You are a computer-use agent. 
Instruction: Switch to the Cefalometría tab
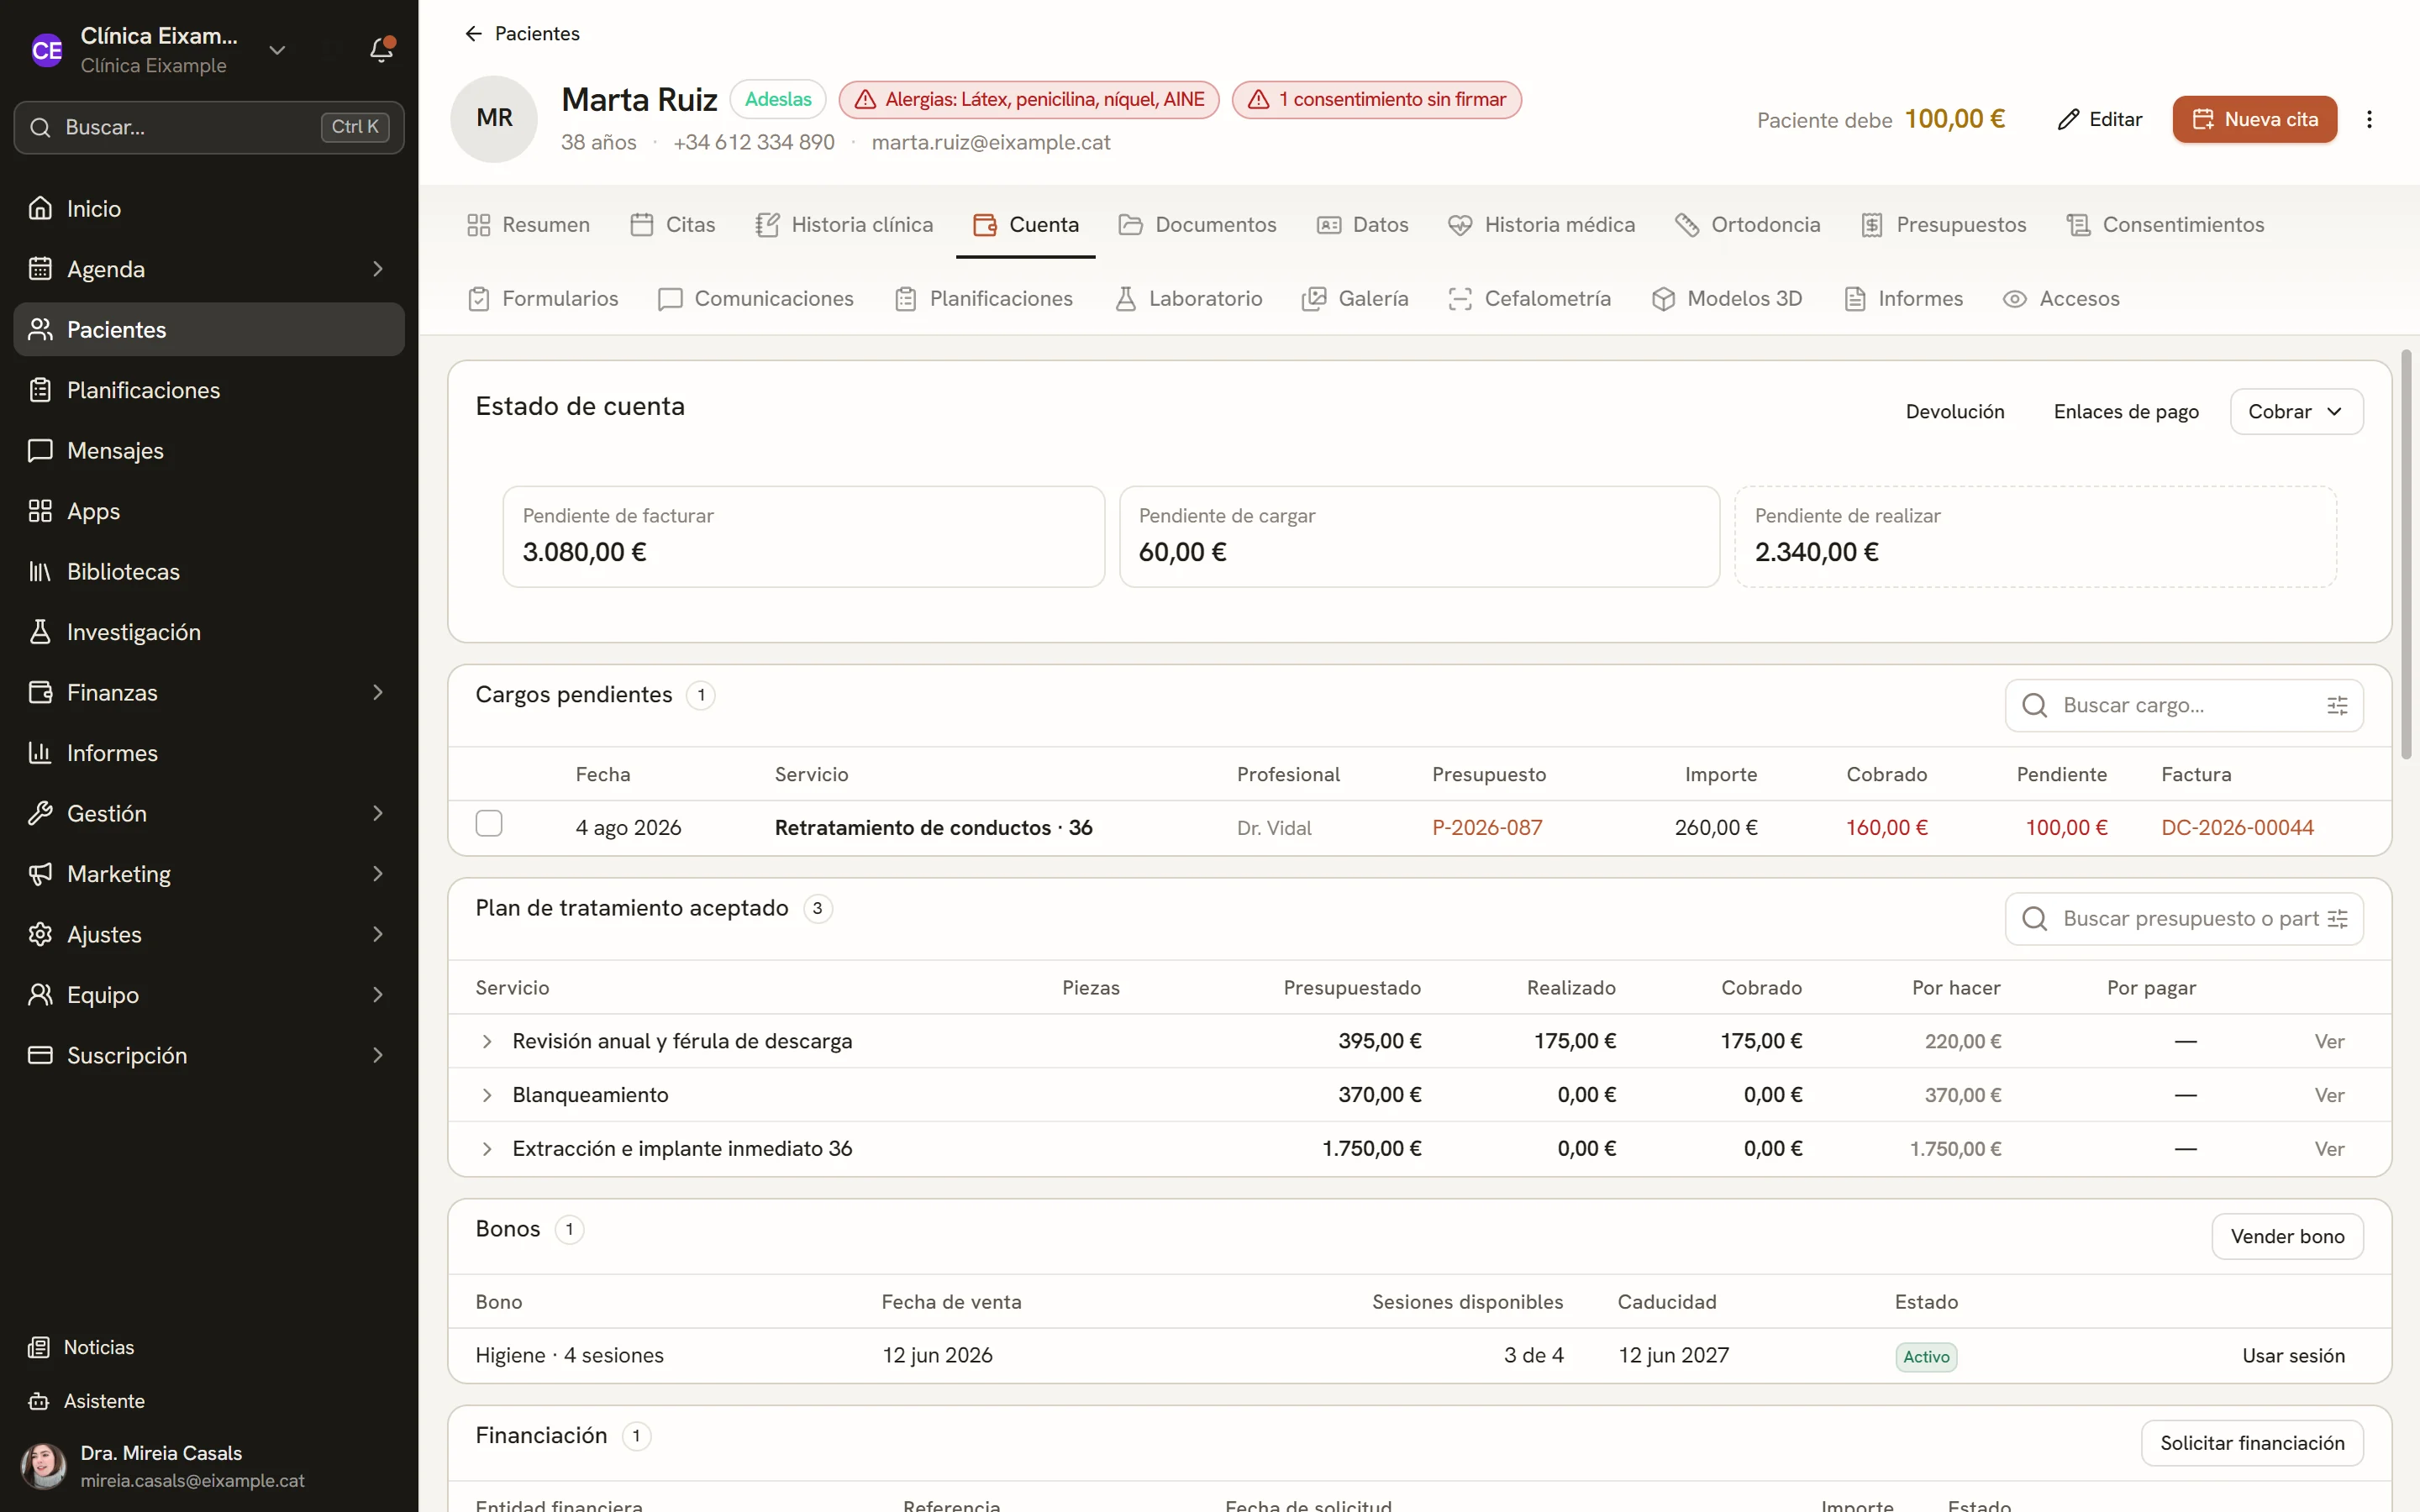tap(1529, 299)
